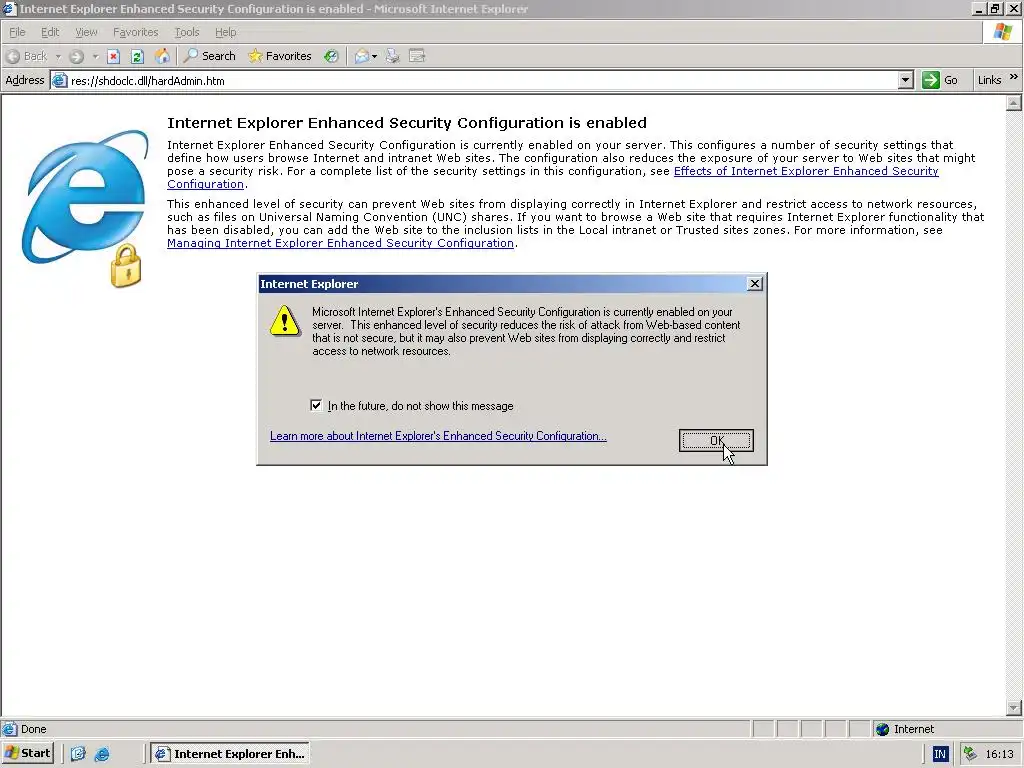The image size is (1024, 768).
Task: Open the View menu
Action: (x=86, y=32)
